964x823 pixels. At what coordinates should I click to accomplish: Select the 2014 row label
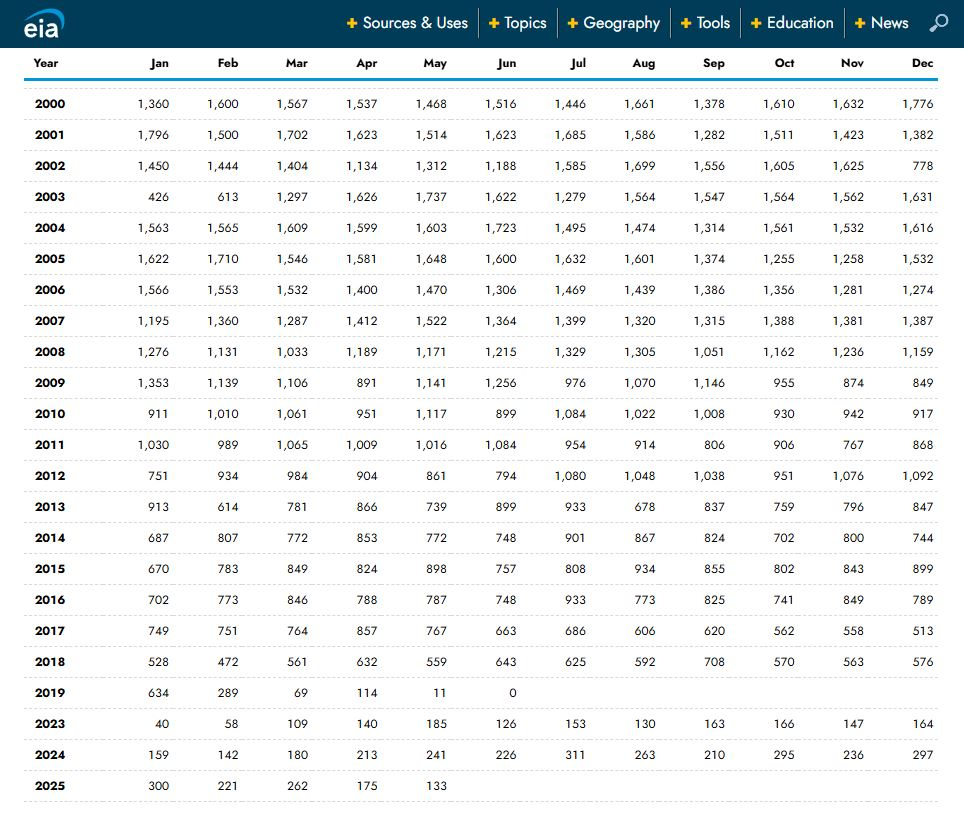pos(50,538)
